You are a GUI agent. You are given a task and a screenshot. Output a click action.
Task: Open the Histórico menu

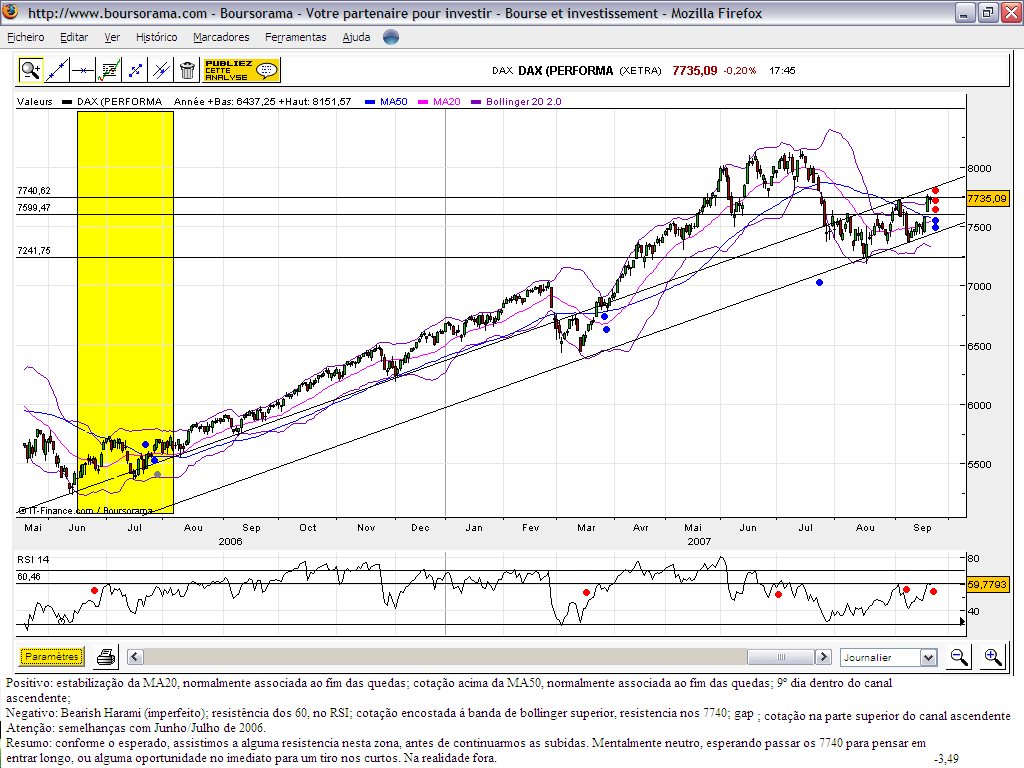coord(157,37)
